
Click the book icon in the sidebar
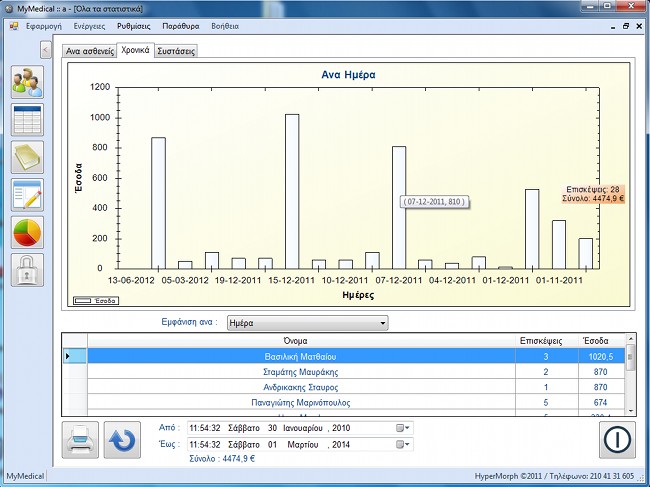(x=28, y=157)
